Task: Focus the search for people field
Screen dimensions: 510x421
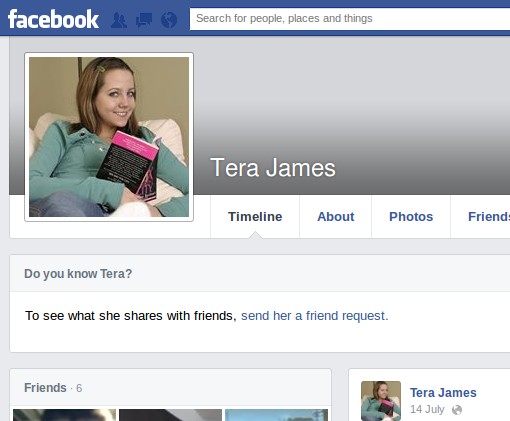Action: pos(350,18)
